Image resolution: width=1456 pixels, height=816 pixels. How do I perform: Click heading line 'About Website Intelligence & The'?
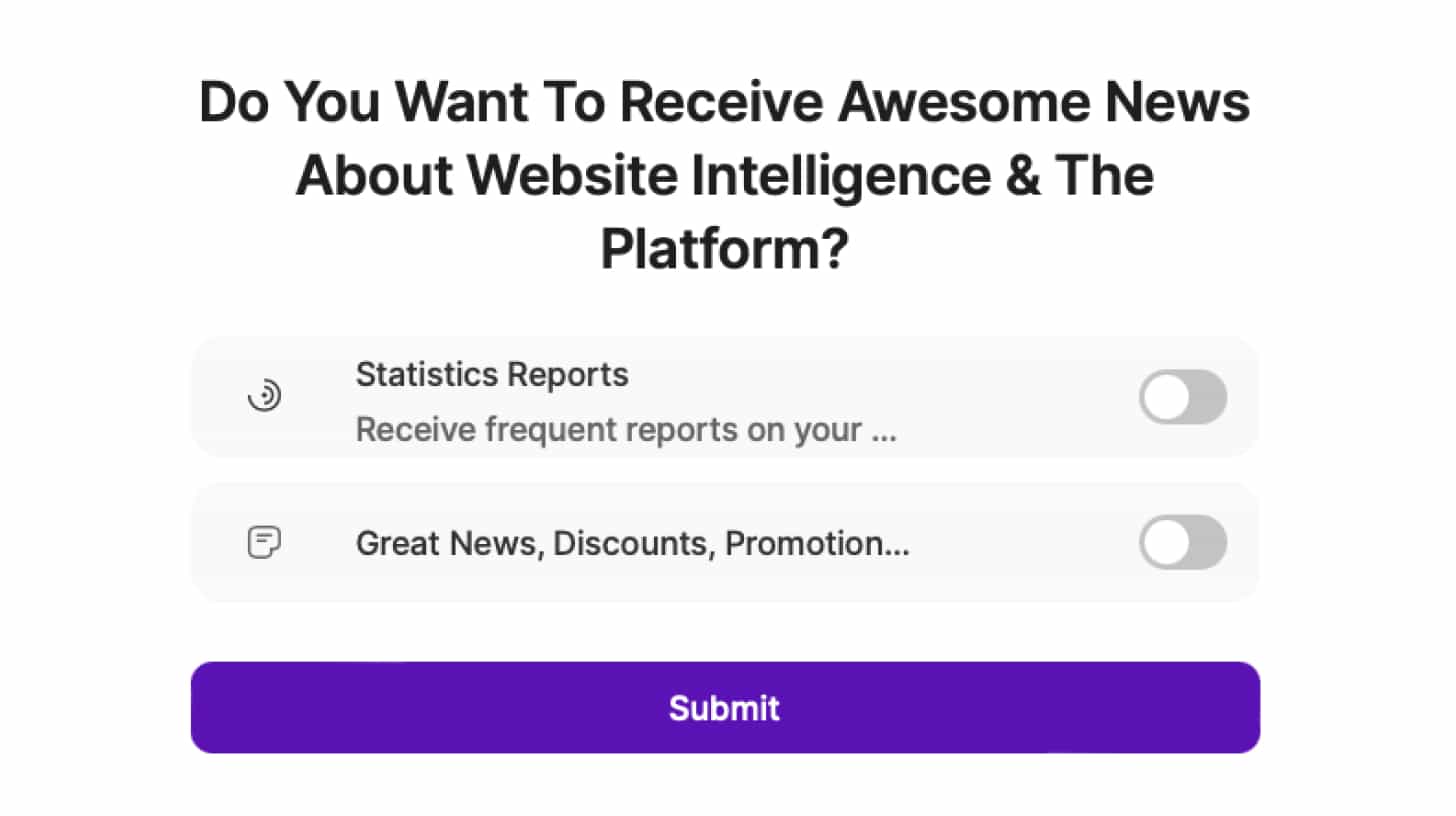724,176
